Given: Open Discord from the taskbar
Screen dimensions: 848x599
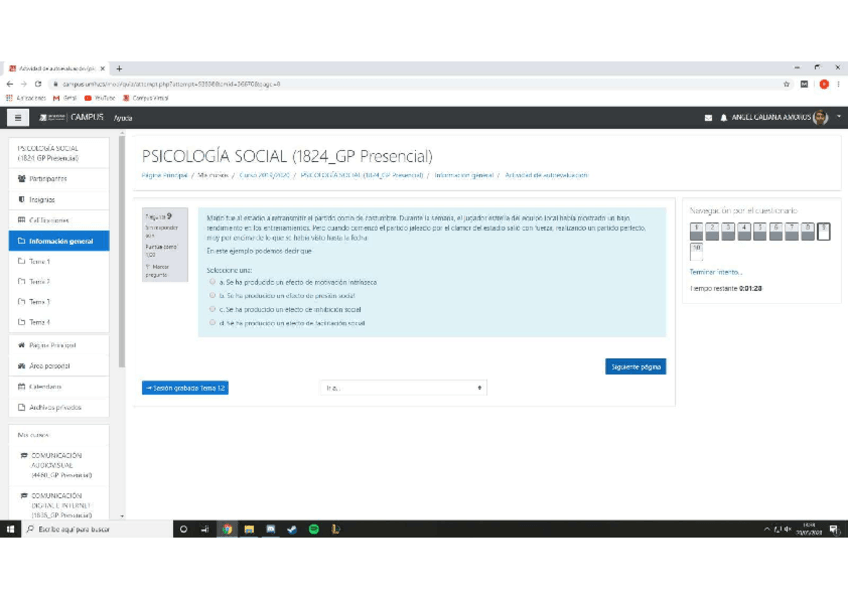Looking at the screenshot, I should (x=270, y=529).
